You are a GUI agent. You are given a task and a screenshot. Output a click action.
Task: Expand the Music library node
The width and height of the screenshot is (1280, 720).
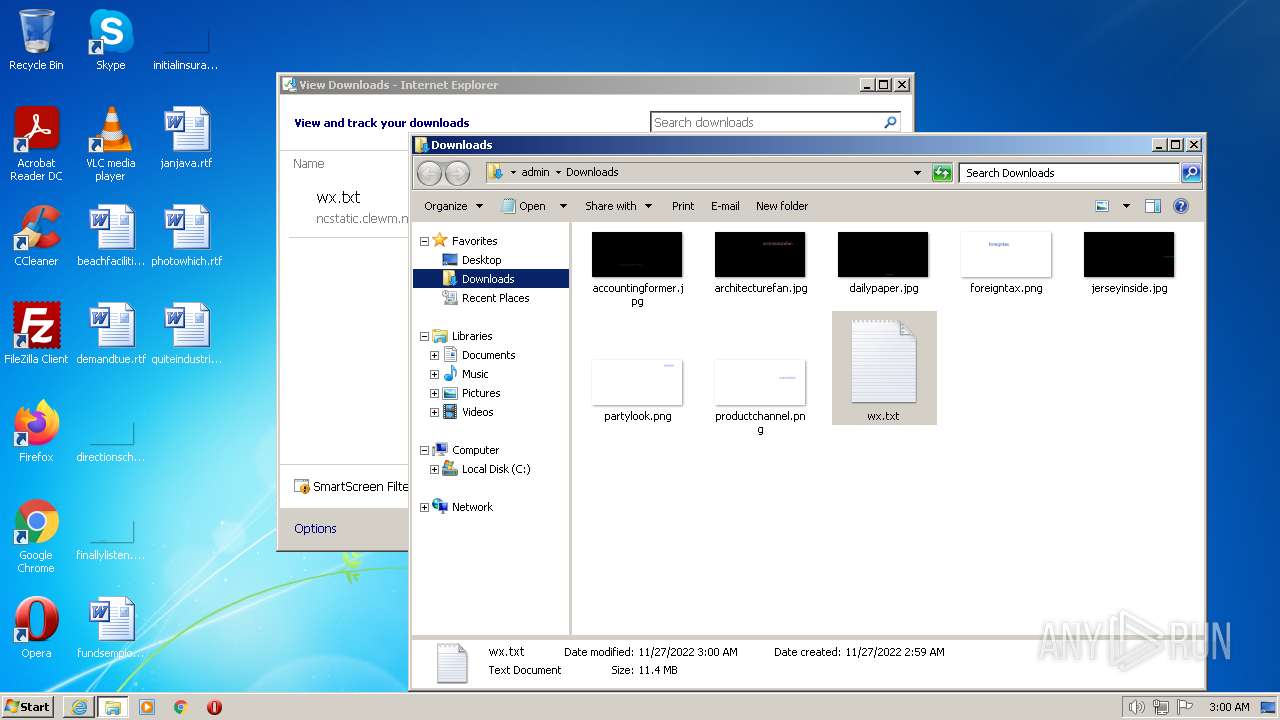[434, 374]
